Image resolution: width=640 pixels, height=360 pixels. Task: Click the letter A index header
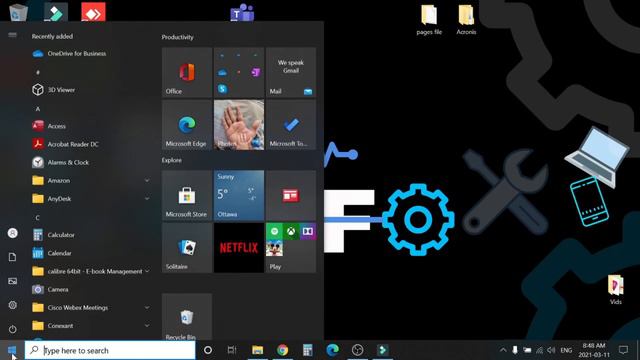click(x=38, y=109)
